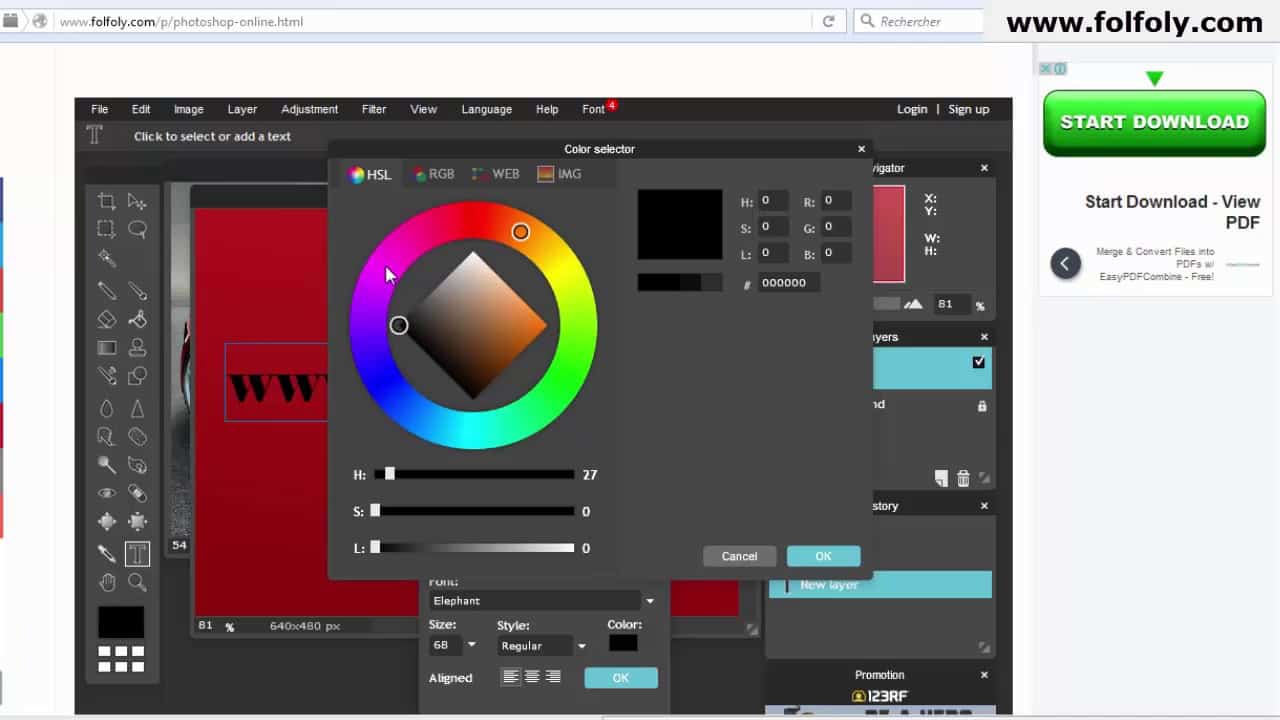Select the Zoom magnifier tool

[x=137, y=582]
